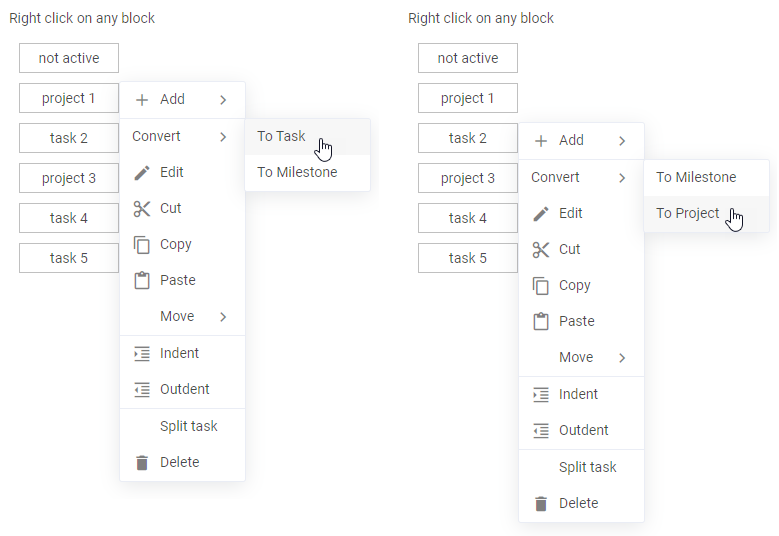Image resolution: width=779 pixels, height=536 pixels.
Task: Click the trash Delete icon in left menu
Action: point(142,462)
